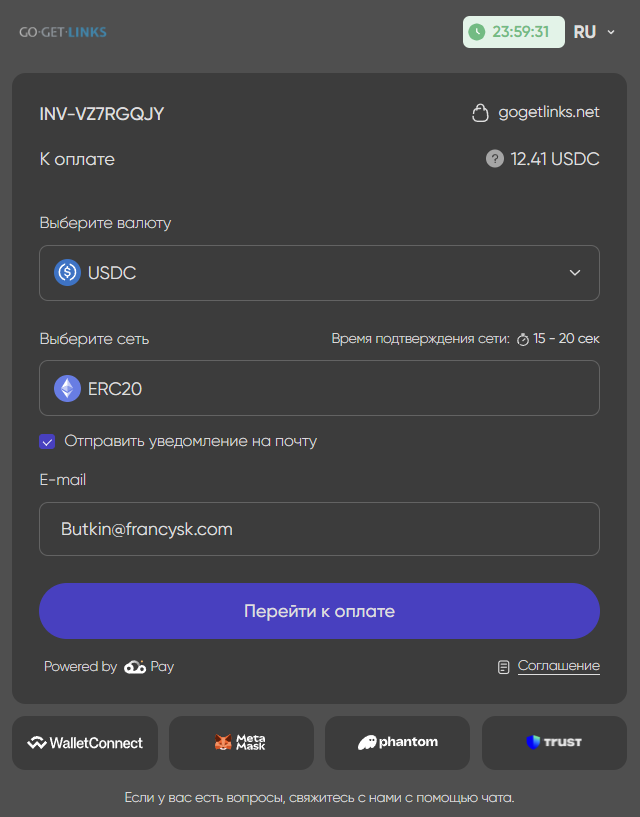Open the Соглашение agreement link
The height and width of the screenshot is (817, 640).
click(x=558, y=666)
